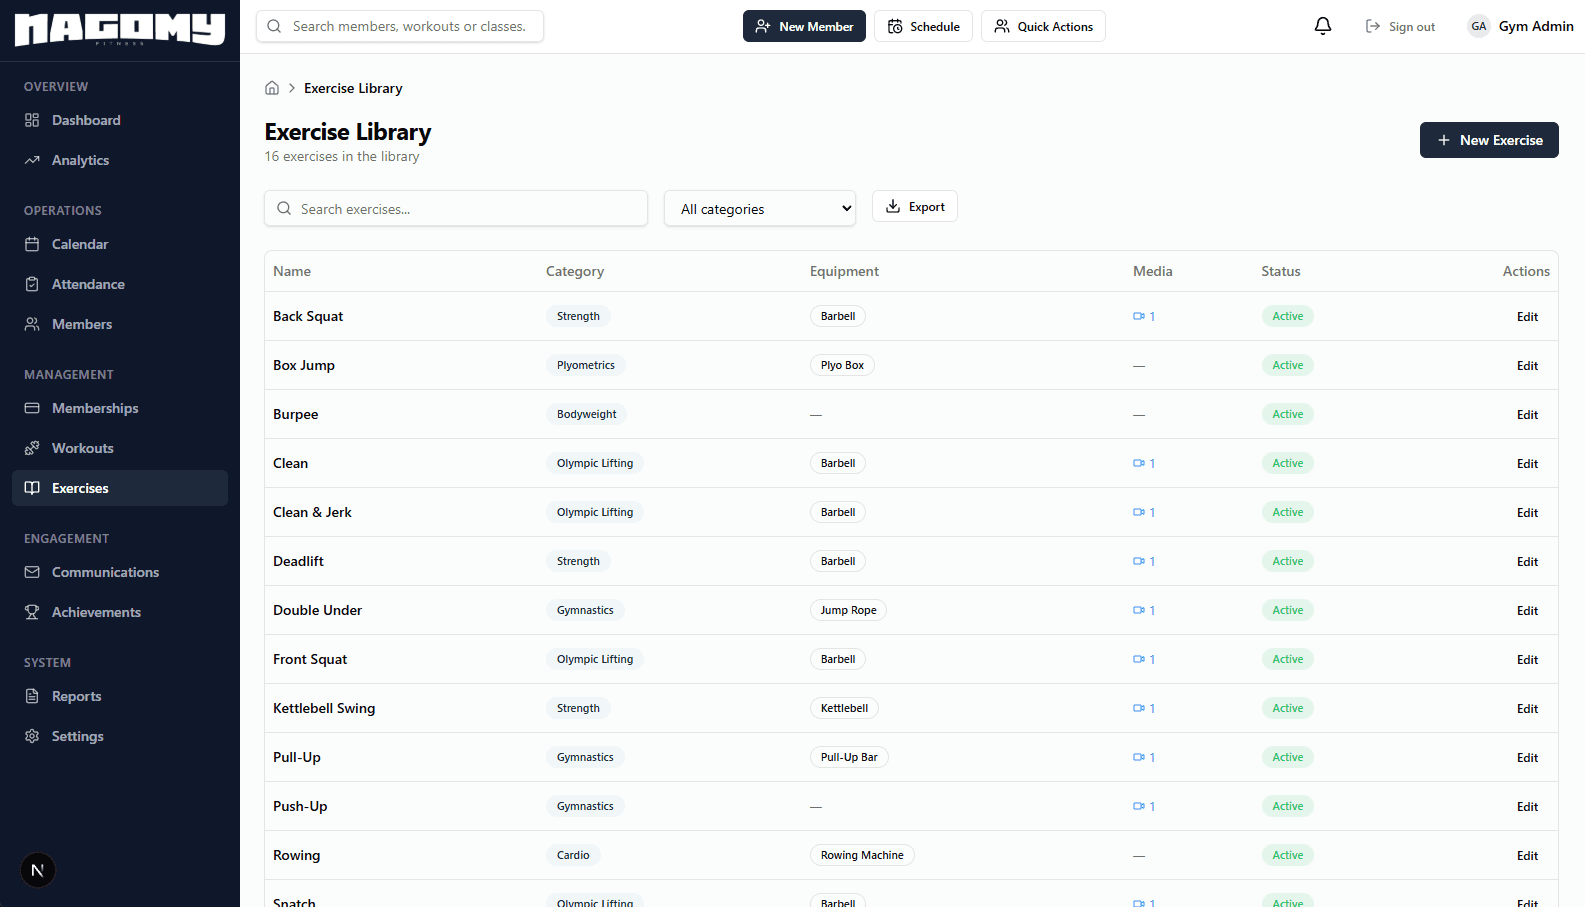Click the round N badge icon
The width and height of the screenshot is (1585, 907).
coord(38,870)
